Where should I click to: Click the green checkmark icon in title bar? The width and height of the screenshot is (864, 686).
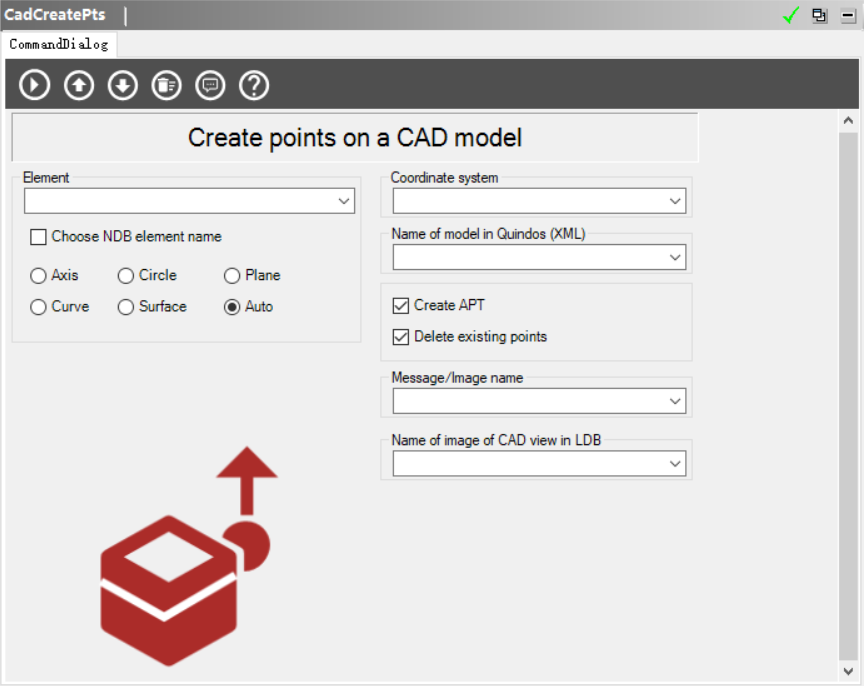coord(791,15)
